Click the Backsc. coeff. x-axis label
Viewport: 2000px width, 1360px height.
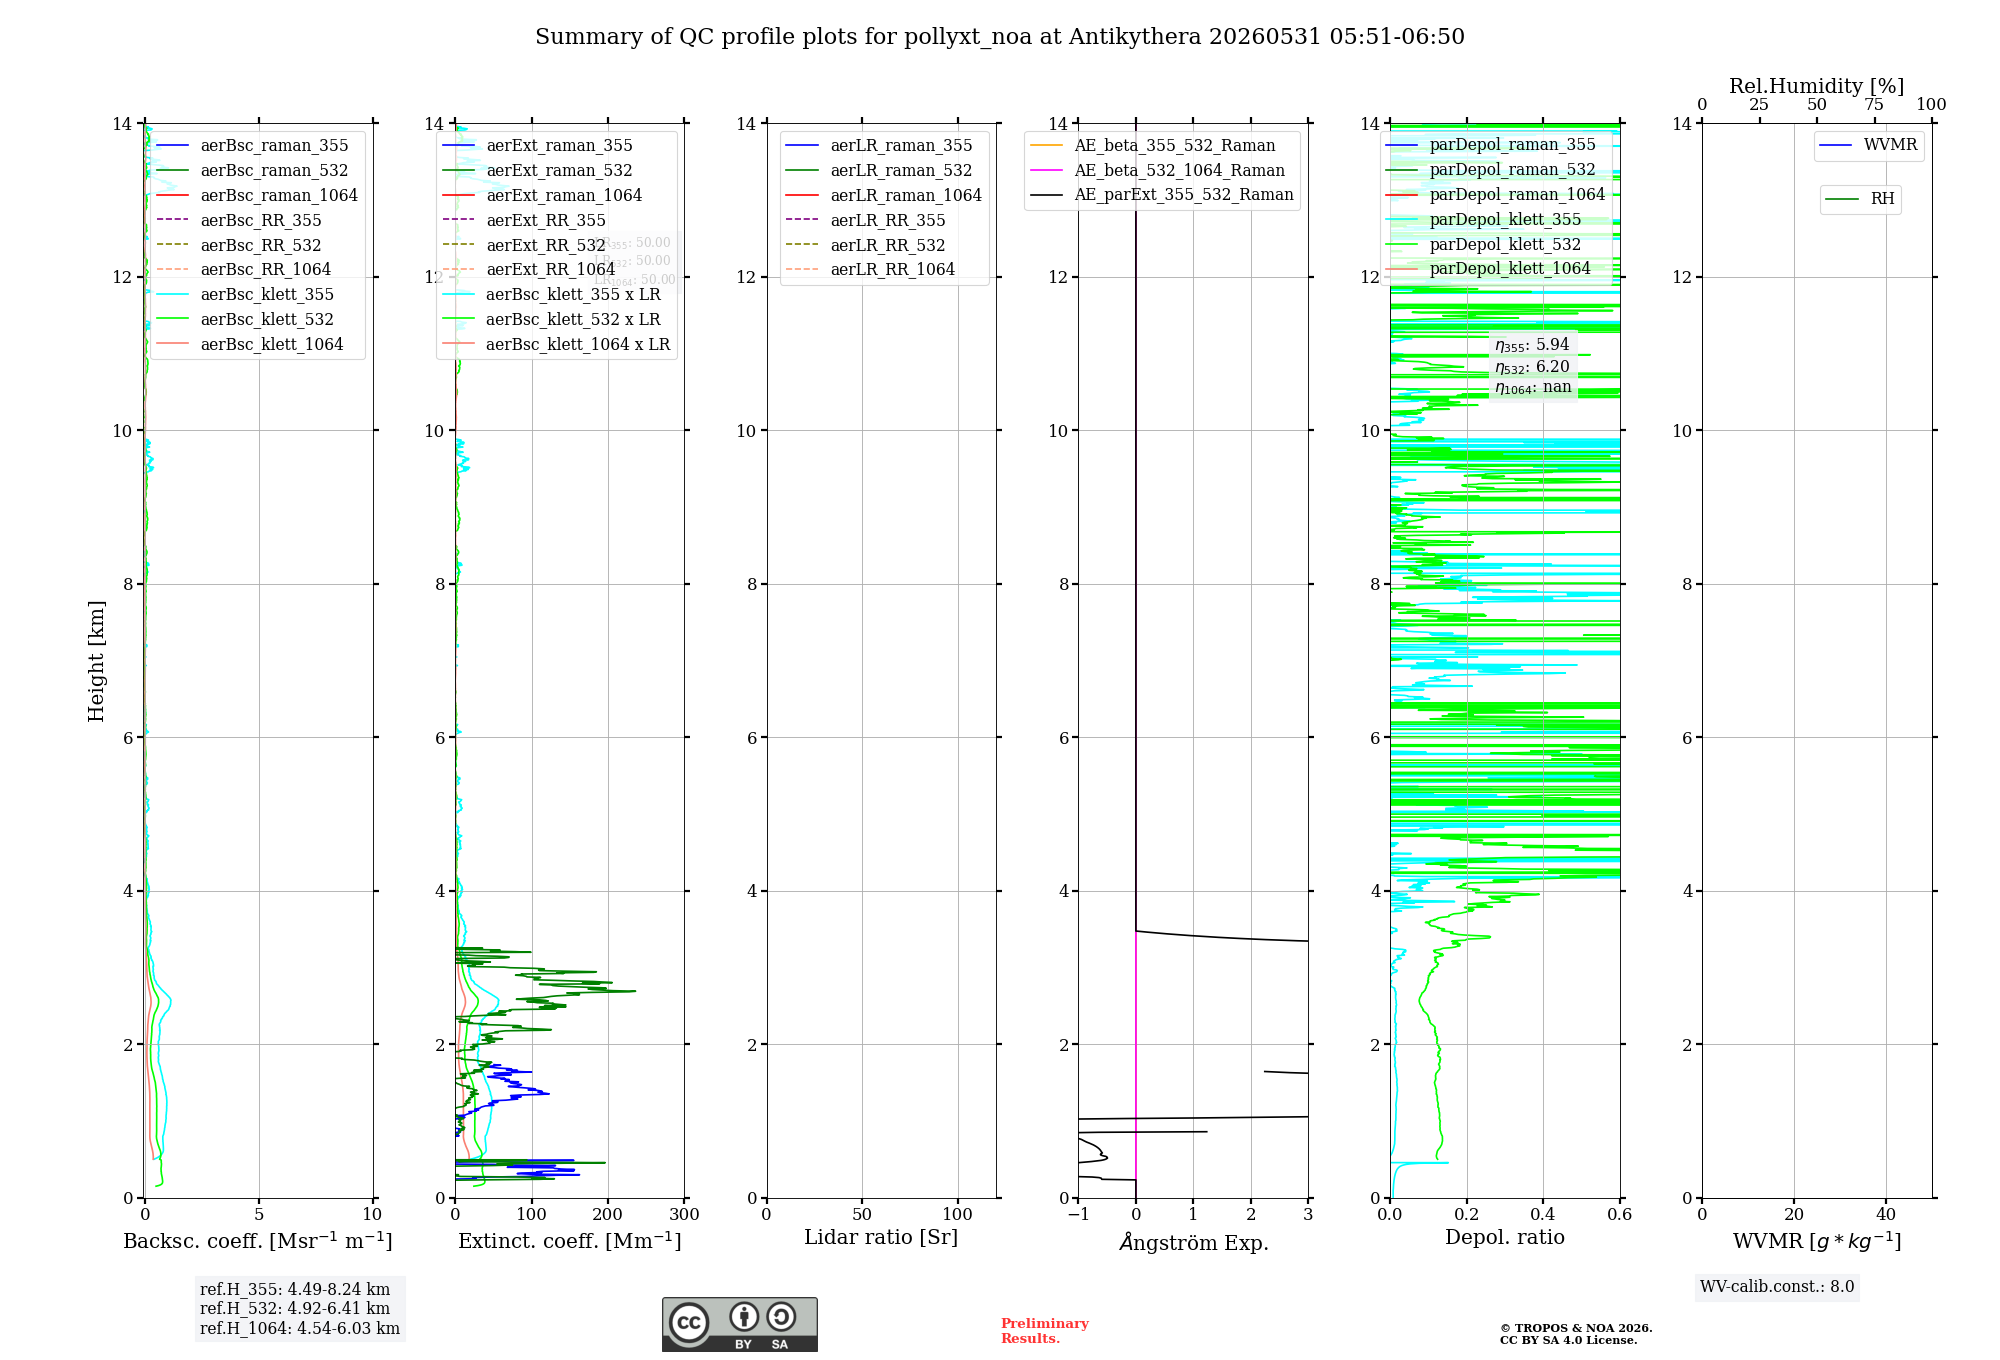click(258, 1241)
